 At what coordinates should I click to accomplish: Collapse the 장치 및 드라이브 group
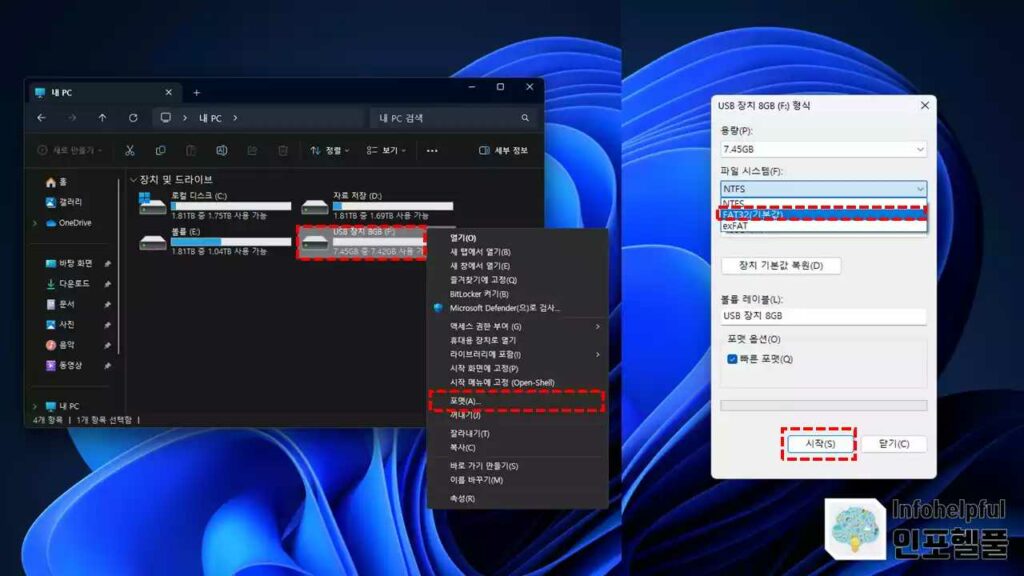click(x=133, y=180)
